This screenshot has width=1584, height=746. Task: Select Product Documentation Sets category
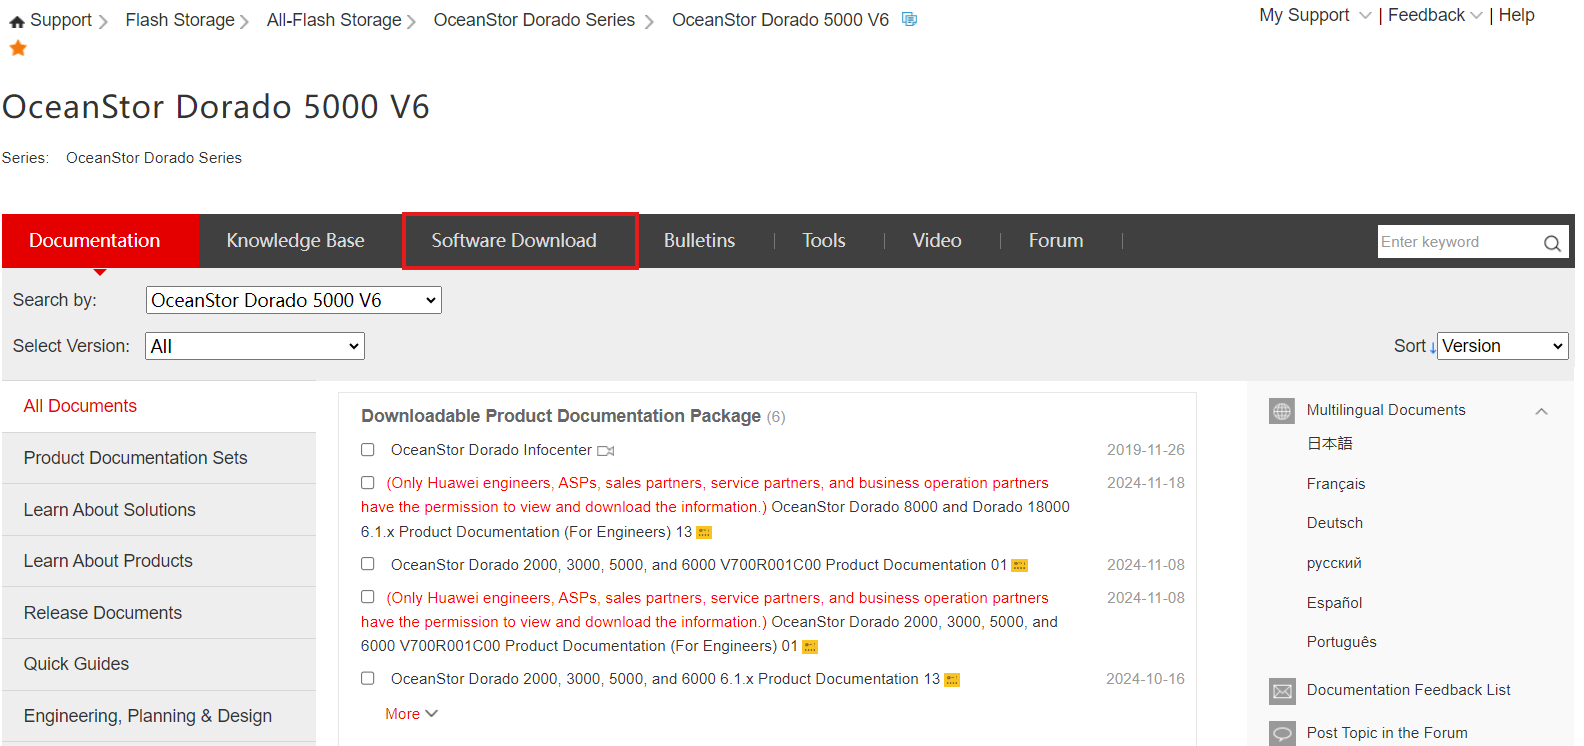click(159, 458)
